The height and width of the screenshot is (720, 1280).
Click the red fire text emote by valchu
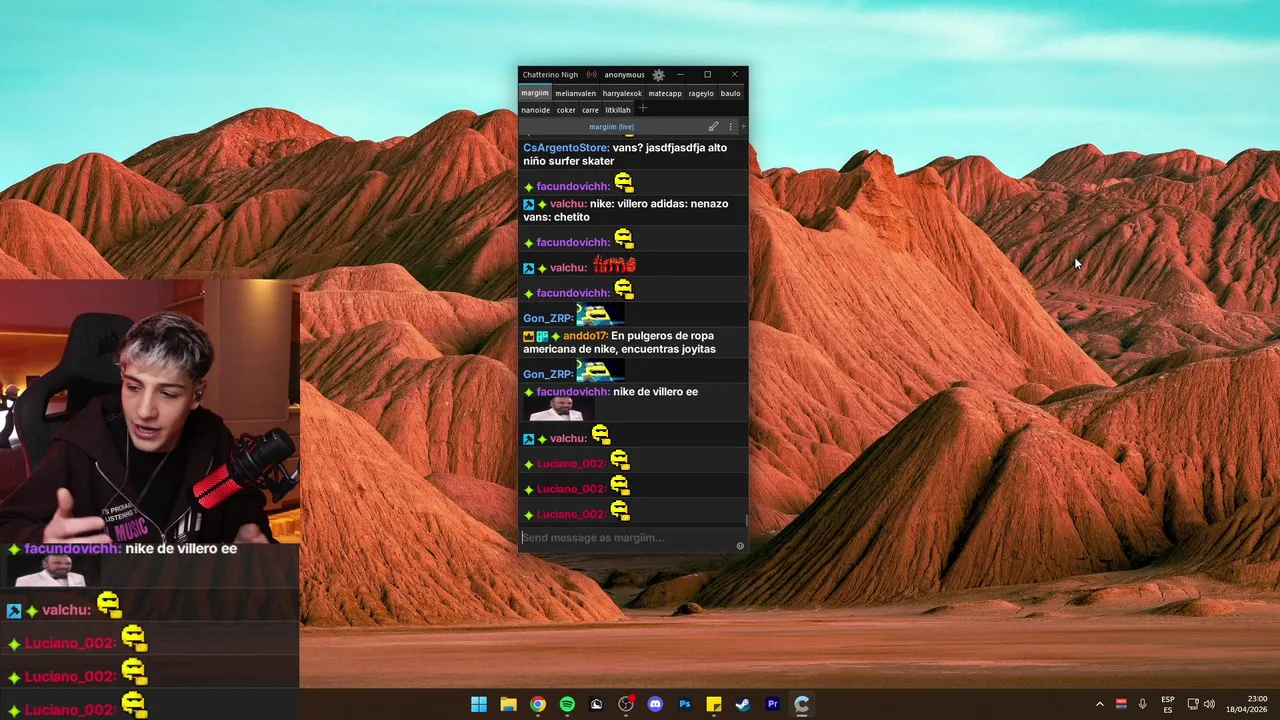click(x=614, y=265)
